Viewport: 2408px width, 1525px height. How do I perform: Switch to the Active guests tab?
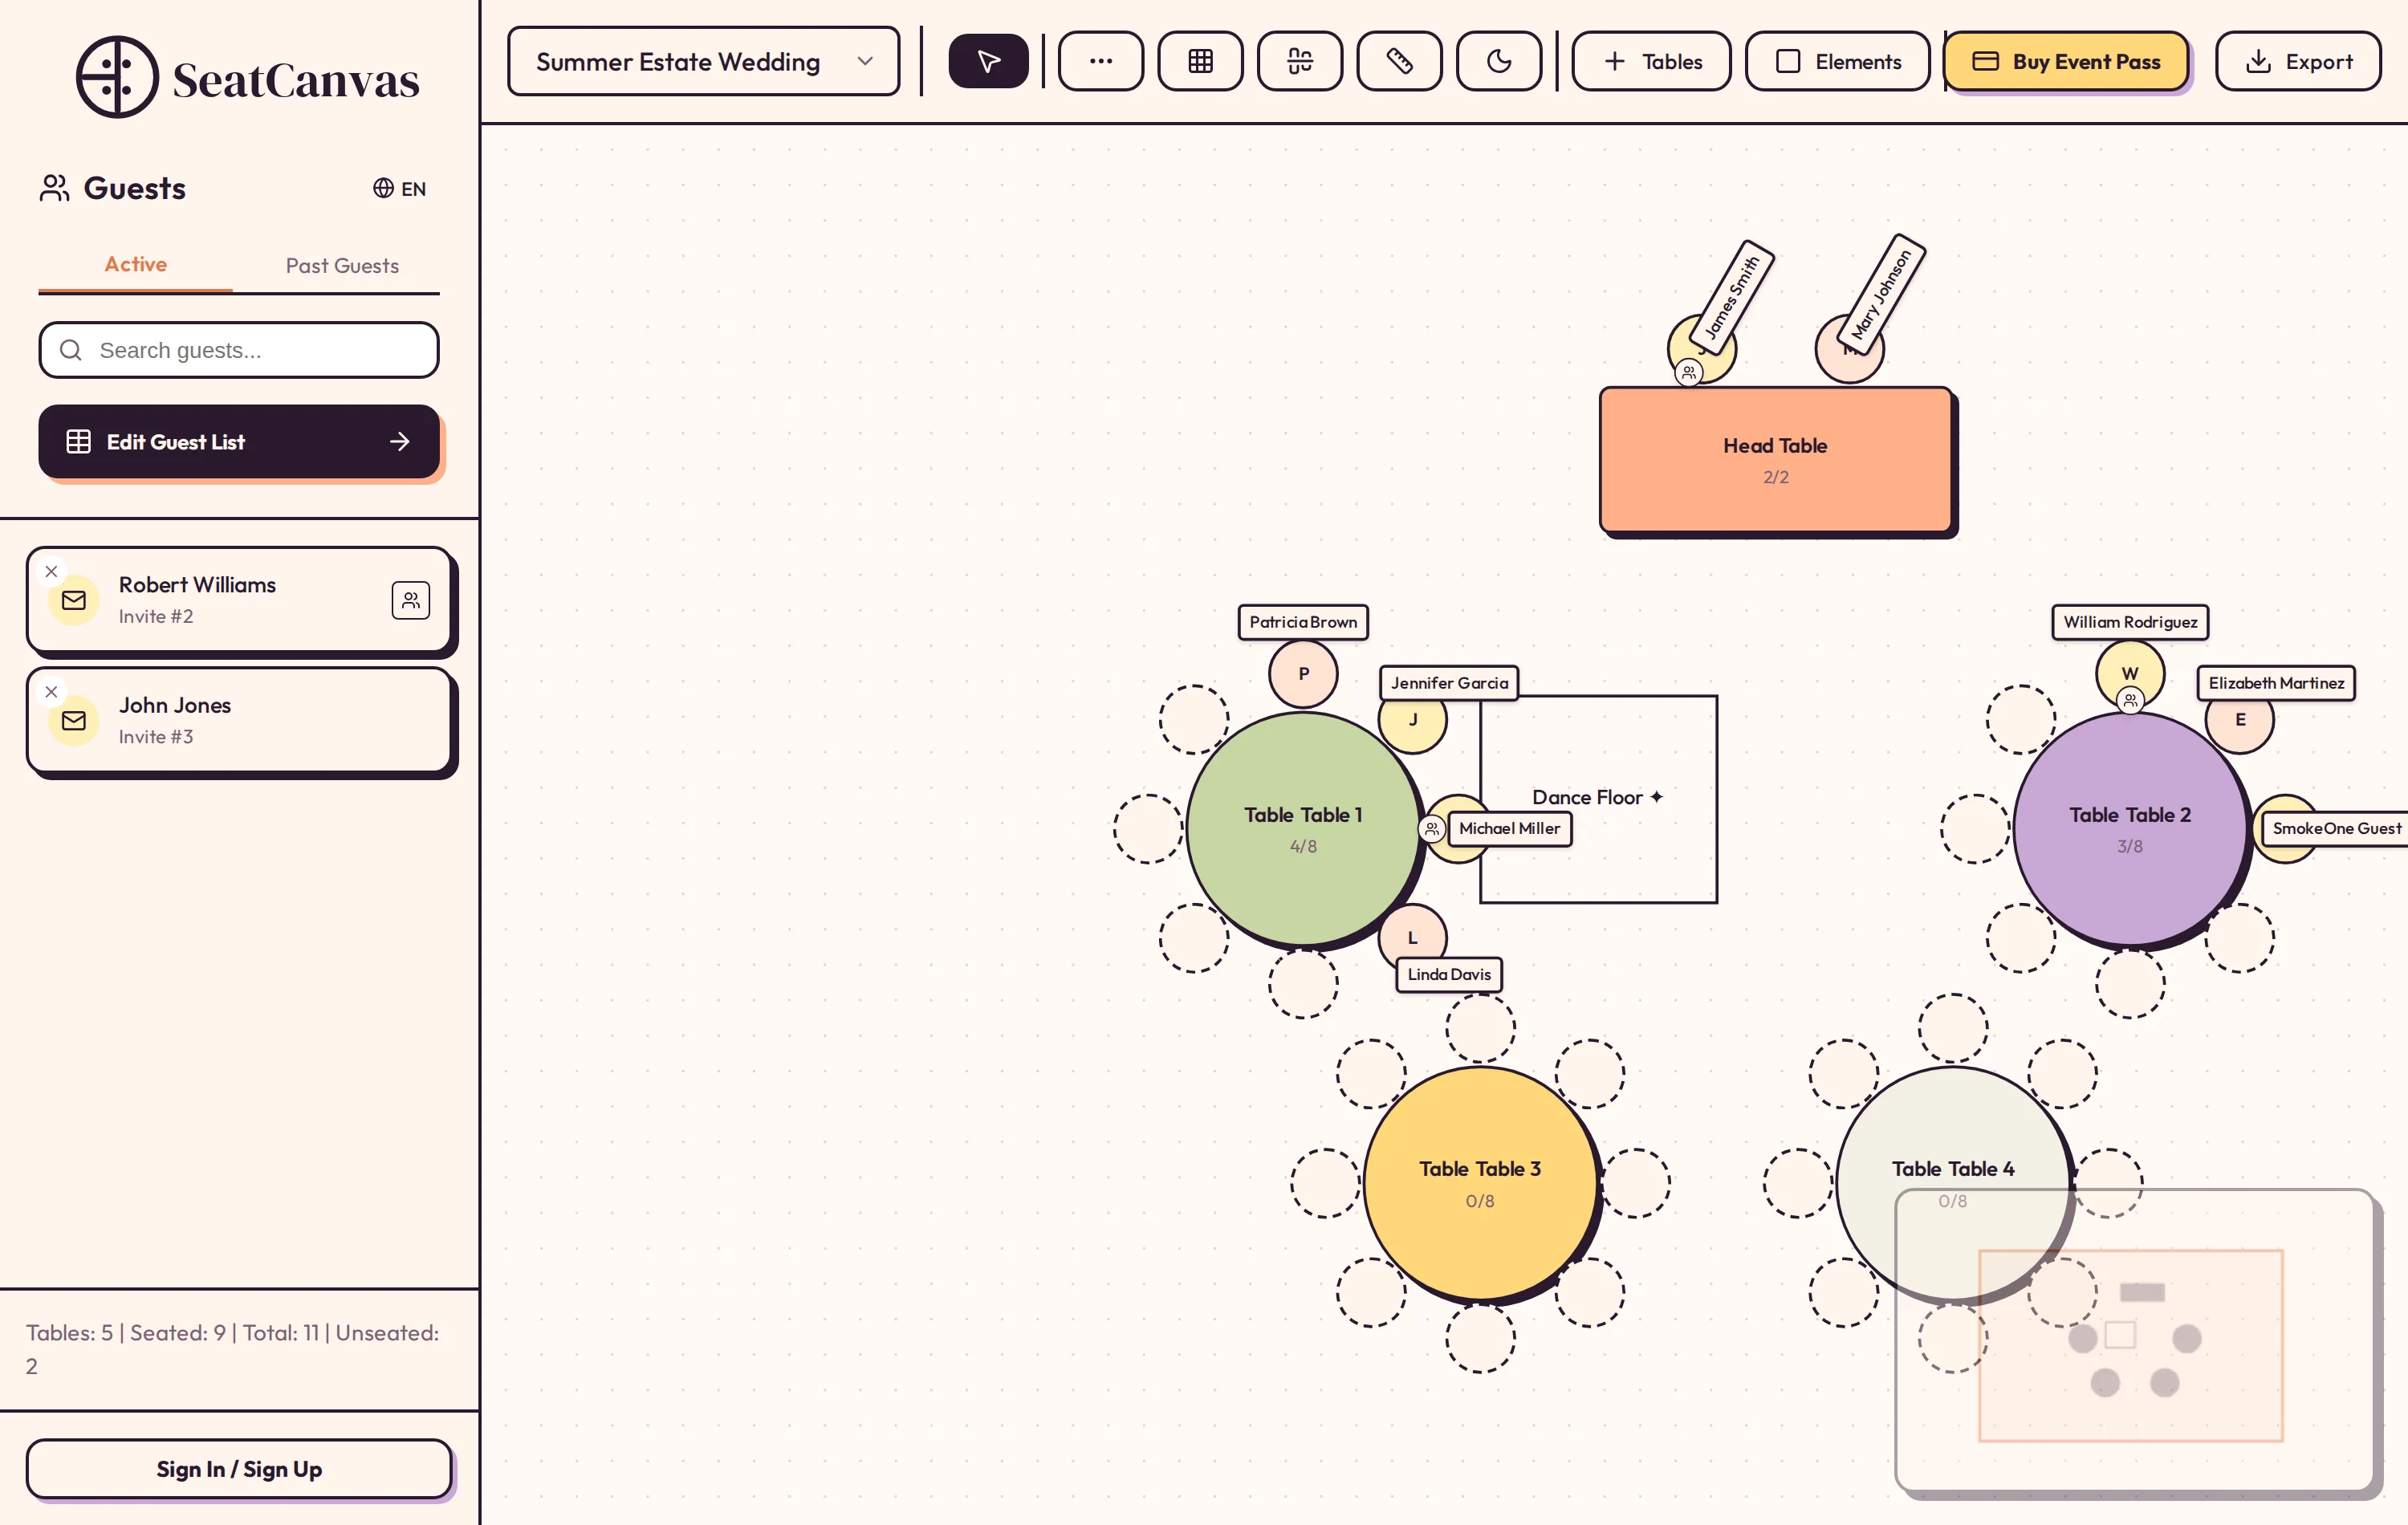[x=135, y=264]
